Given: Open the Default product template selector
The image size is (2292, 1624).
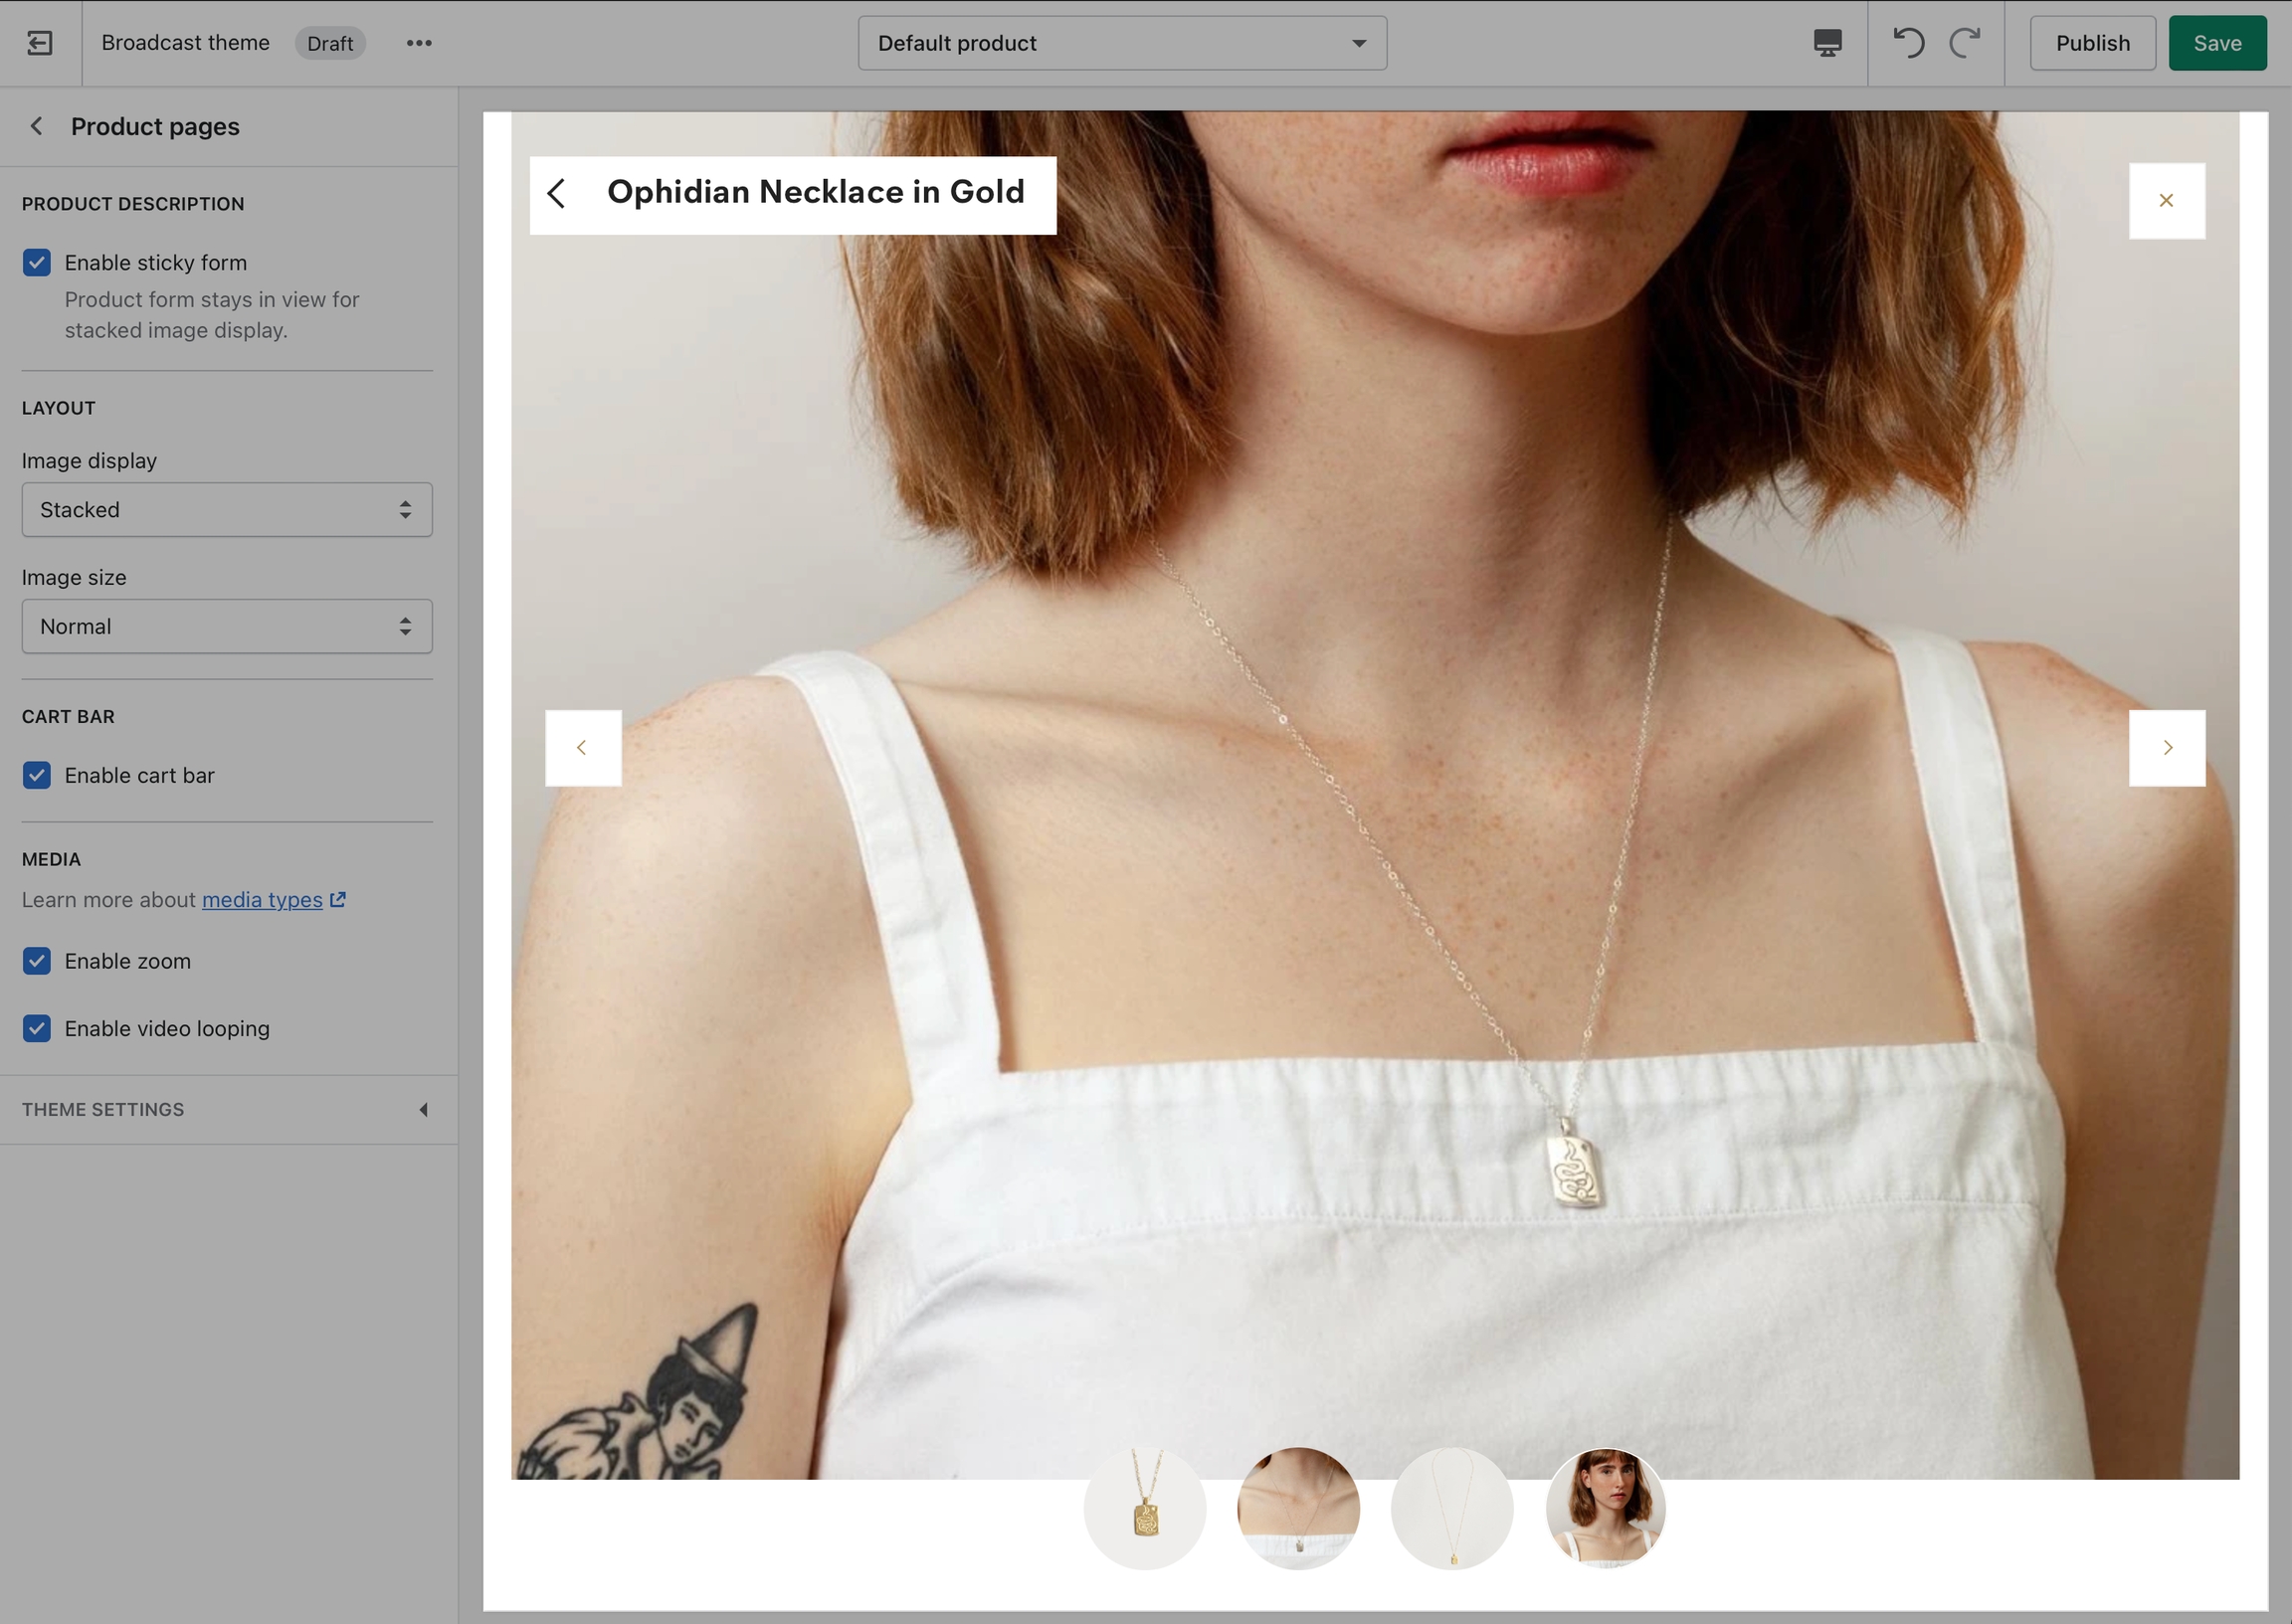Looking at the screenshot, I should [x=1122, y=43].
